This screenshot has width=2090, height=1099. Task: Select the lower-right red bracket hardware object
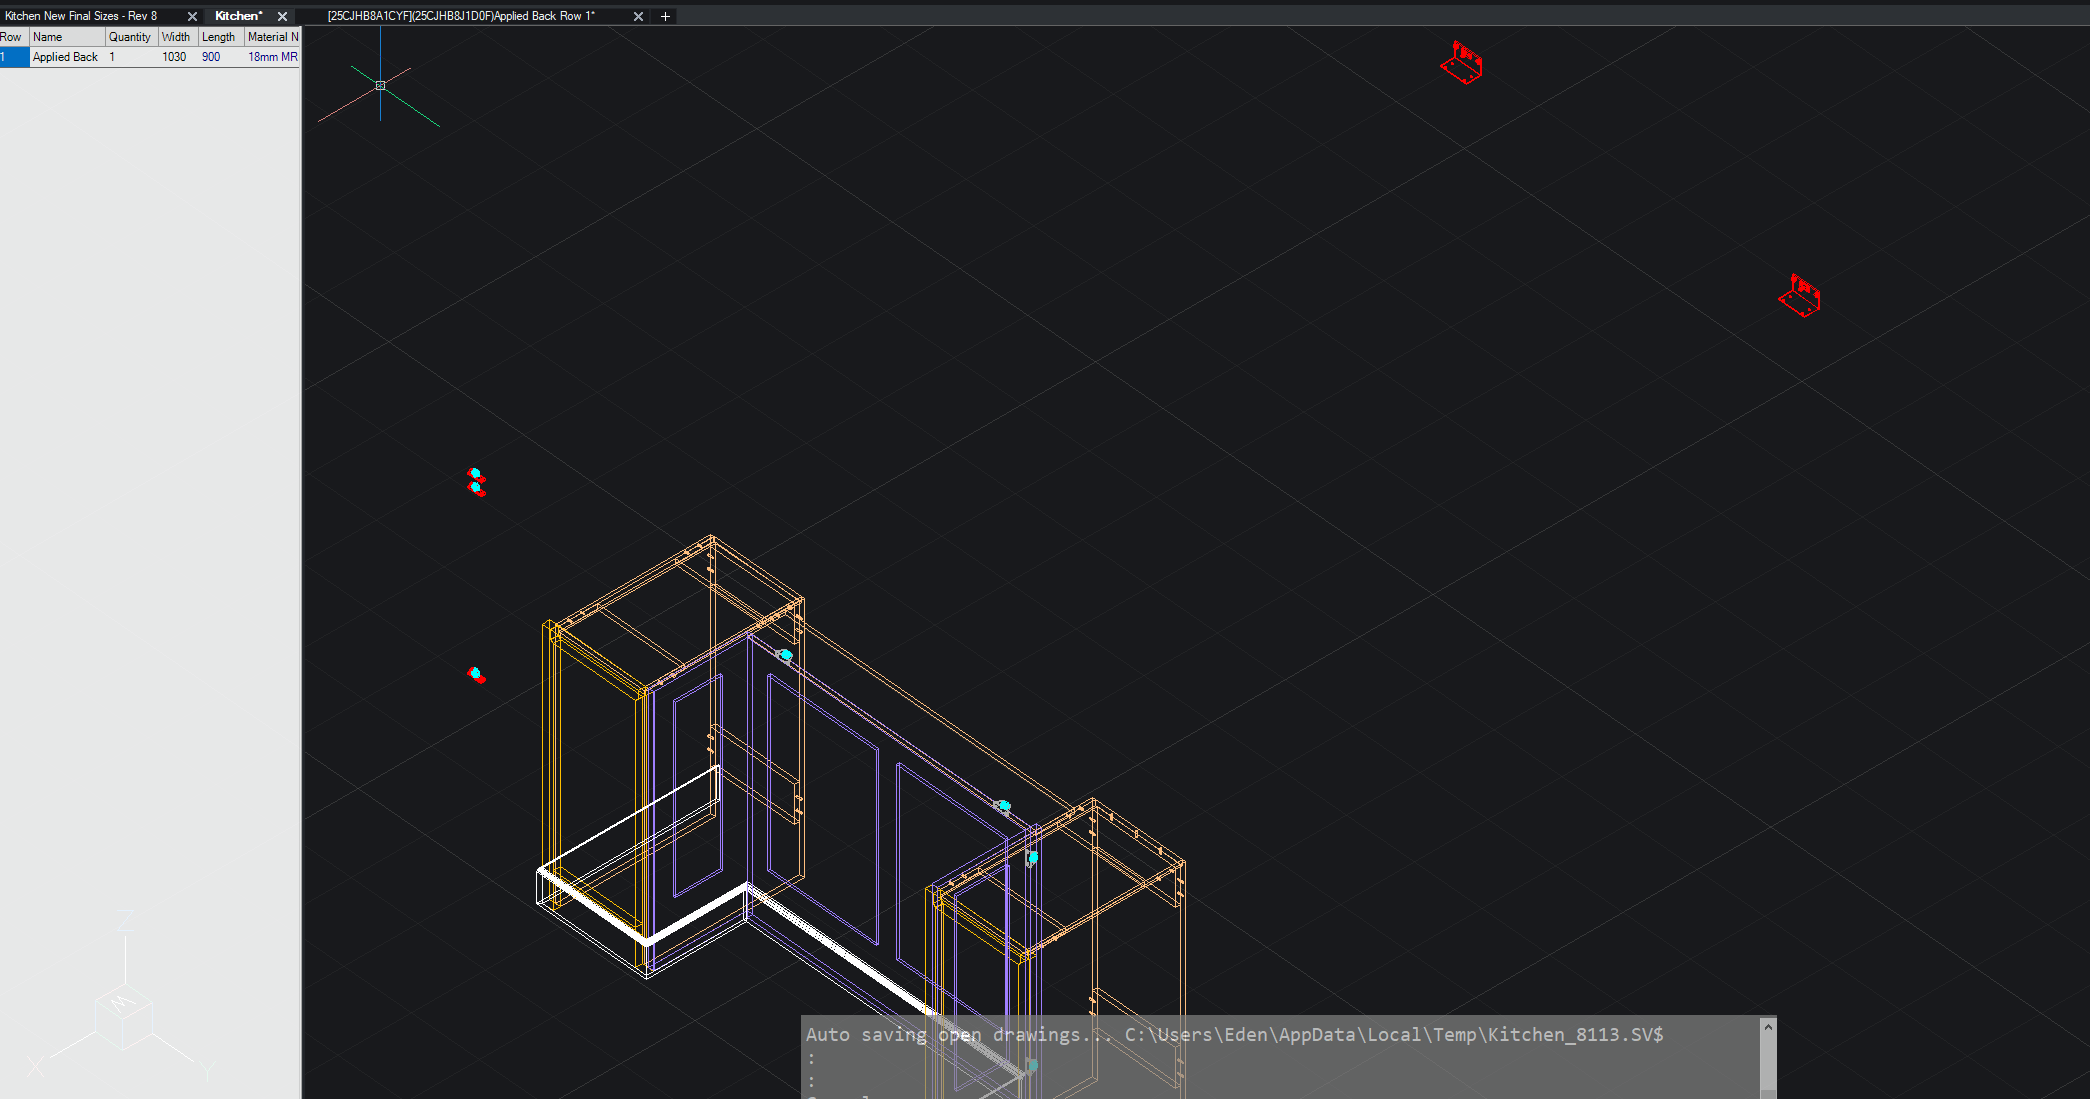(x=1800, y=297)
